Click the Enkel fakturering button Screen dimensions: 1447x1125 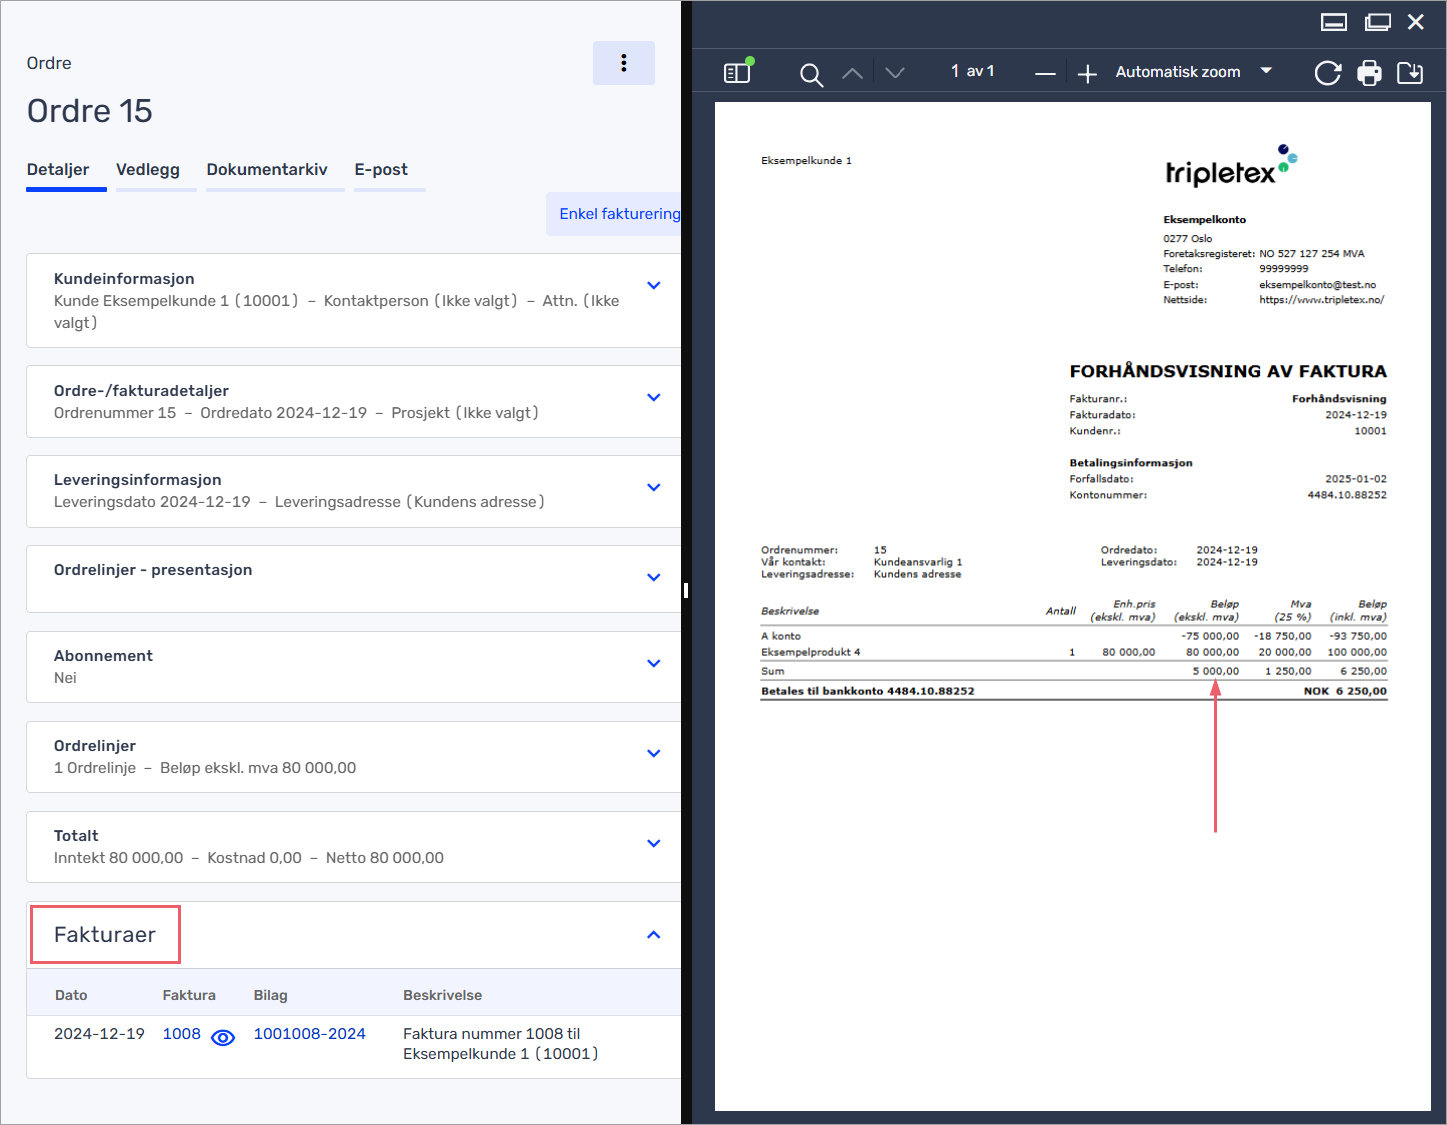[615, 214]
